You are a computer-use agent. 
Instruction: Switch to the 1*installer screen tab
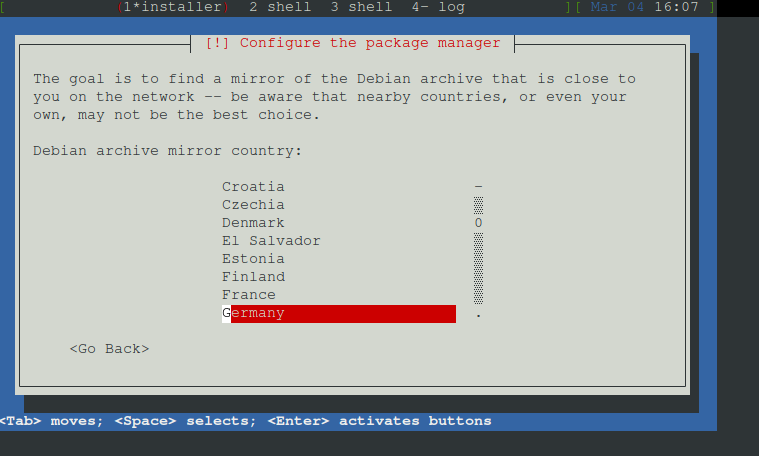[x=173, y=7]
